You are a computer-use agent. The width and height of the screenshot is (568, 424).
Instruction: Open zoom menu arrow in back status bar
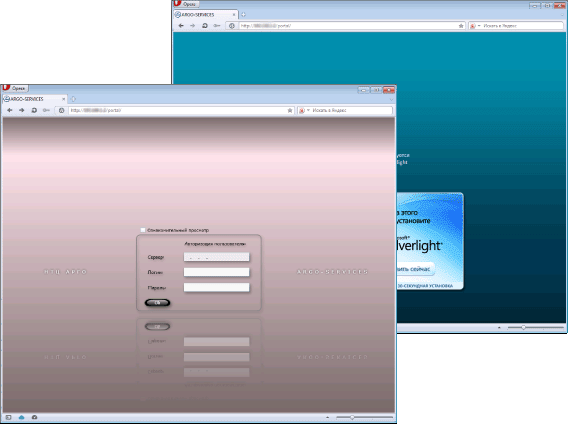[x=499, y=328]
